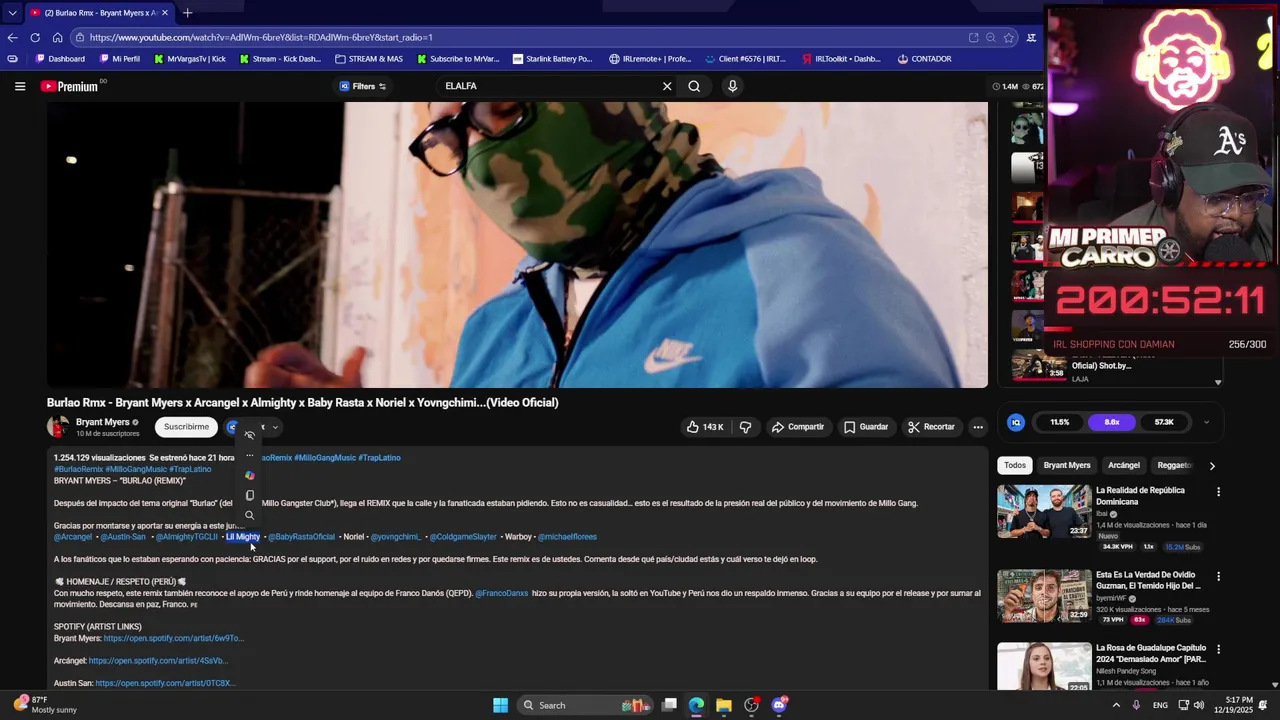This screenshot has width=1280, height=720.
Task: Open La Rosa de Guadalupe video thumbnail
Action: (1044, 666)
